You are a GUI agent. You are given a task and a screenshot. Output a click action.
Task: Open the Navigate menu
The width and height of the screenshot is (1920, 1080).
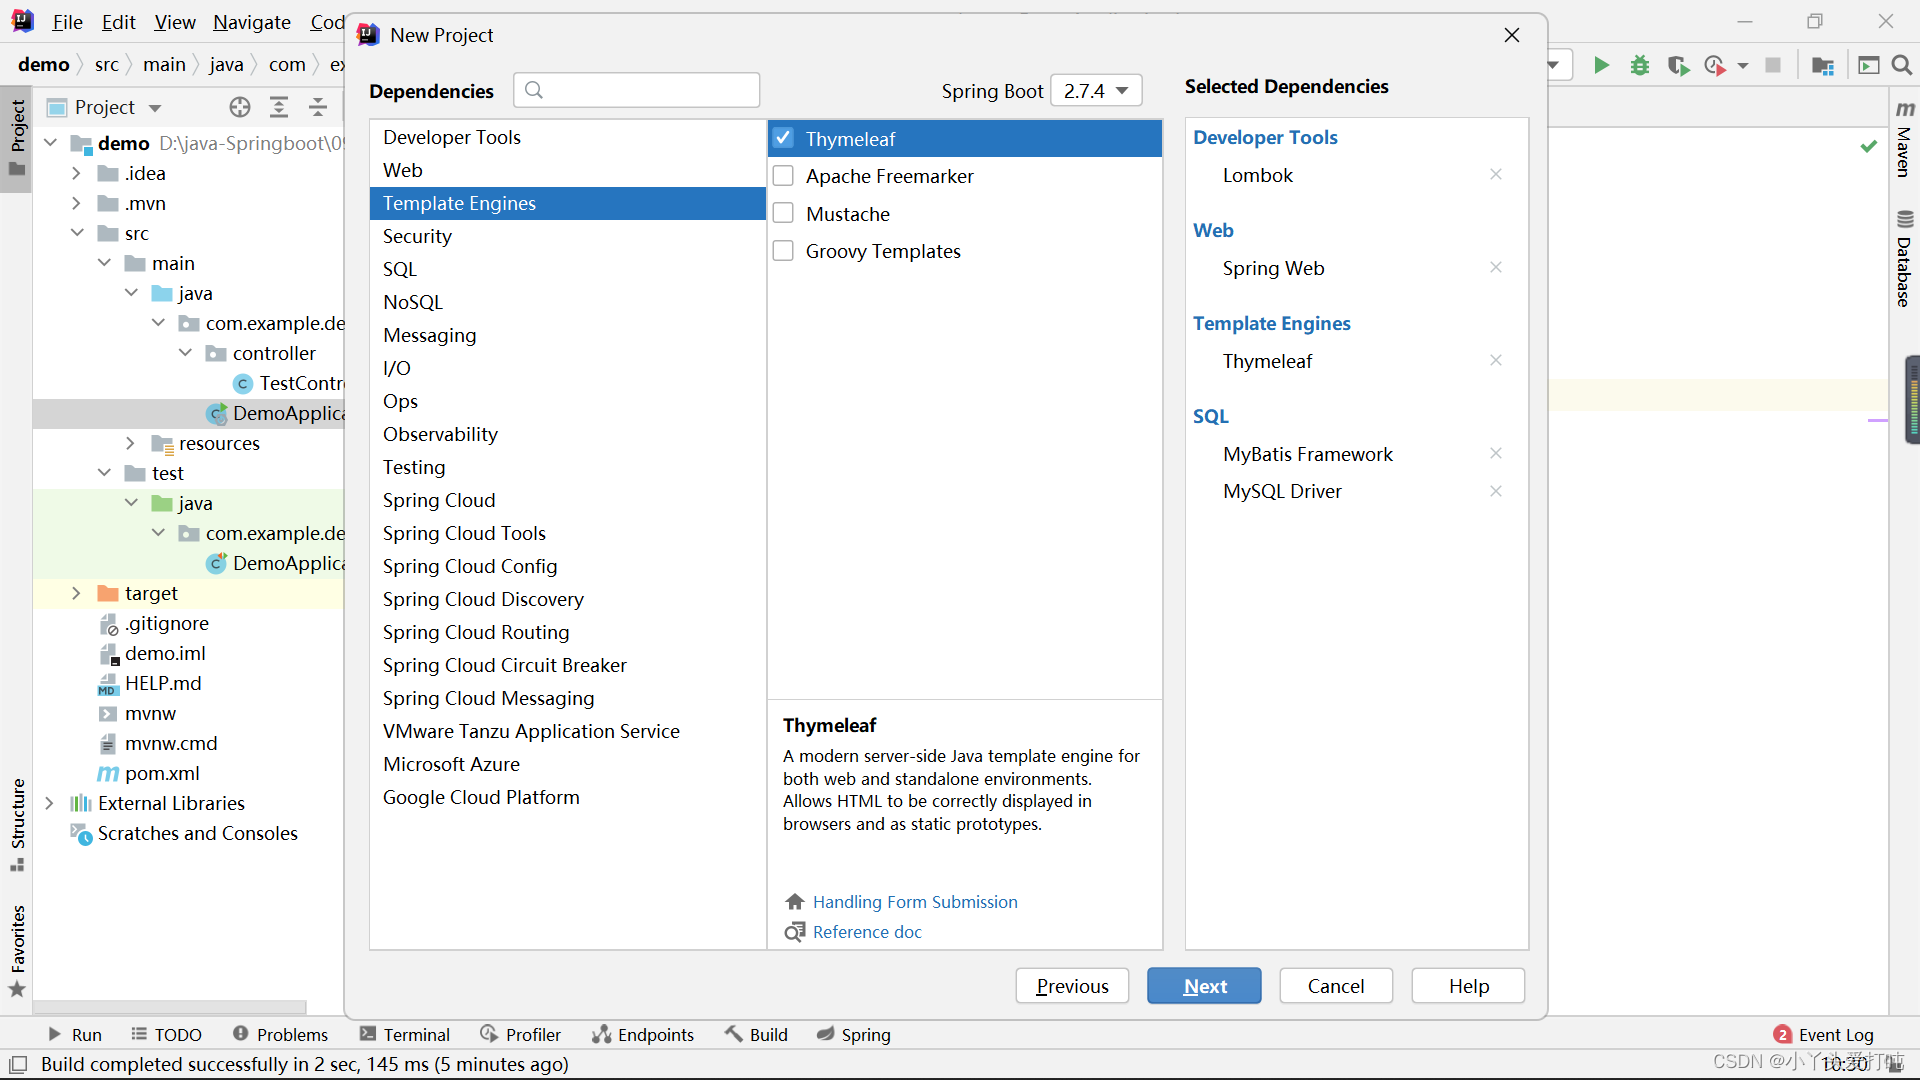tap(252, 22)
